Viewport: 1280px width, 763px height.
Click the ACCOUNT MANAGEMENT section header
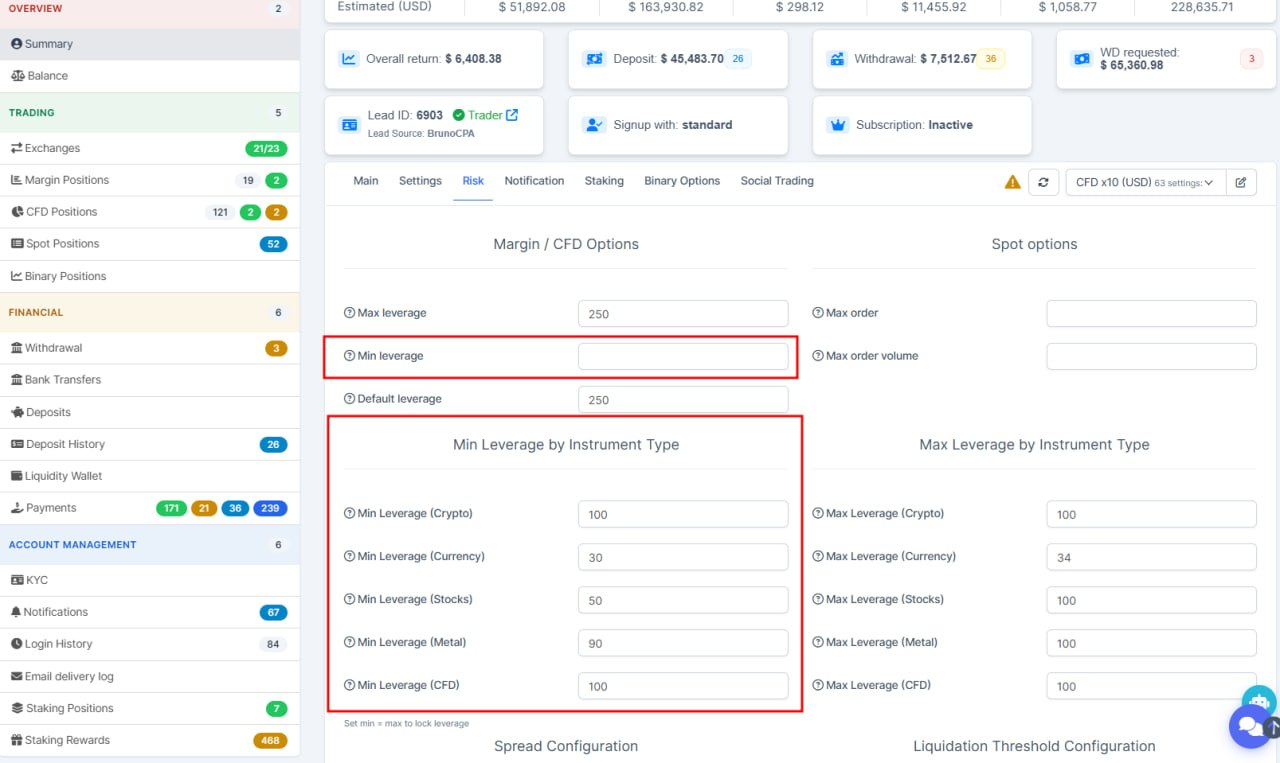coord(149,545)
